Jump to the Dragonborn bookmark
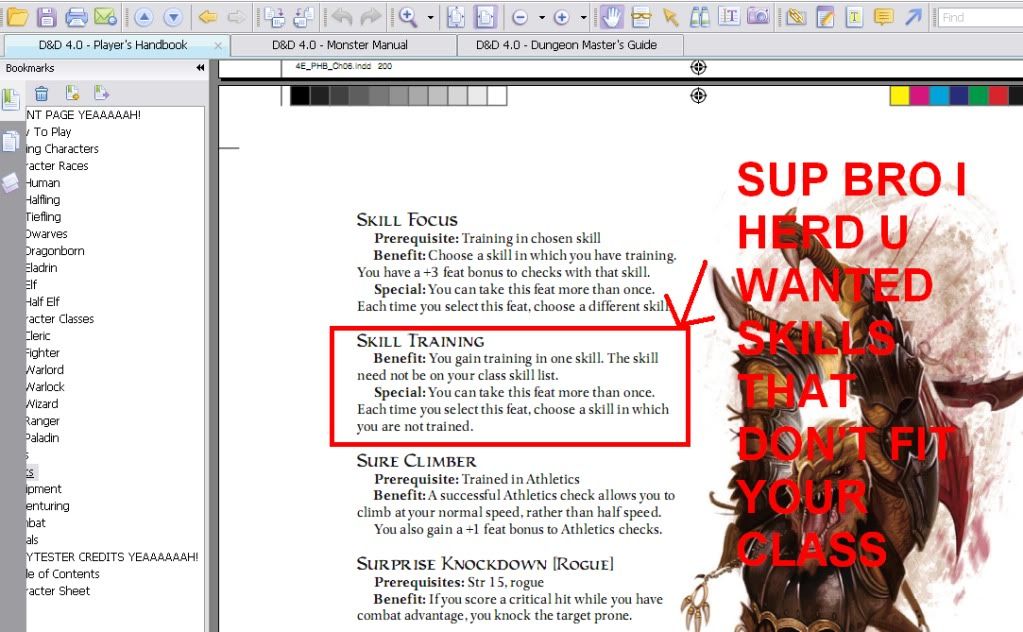This screenshot has width=1023, height=632. tap(55, 250)
